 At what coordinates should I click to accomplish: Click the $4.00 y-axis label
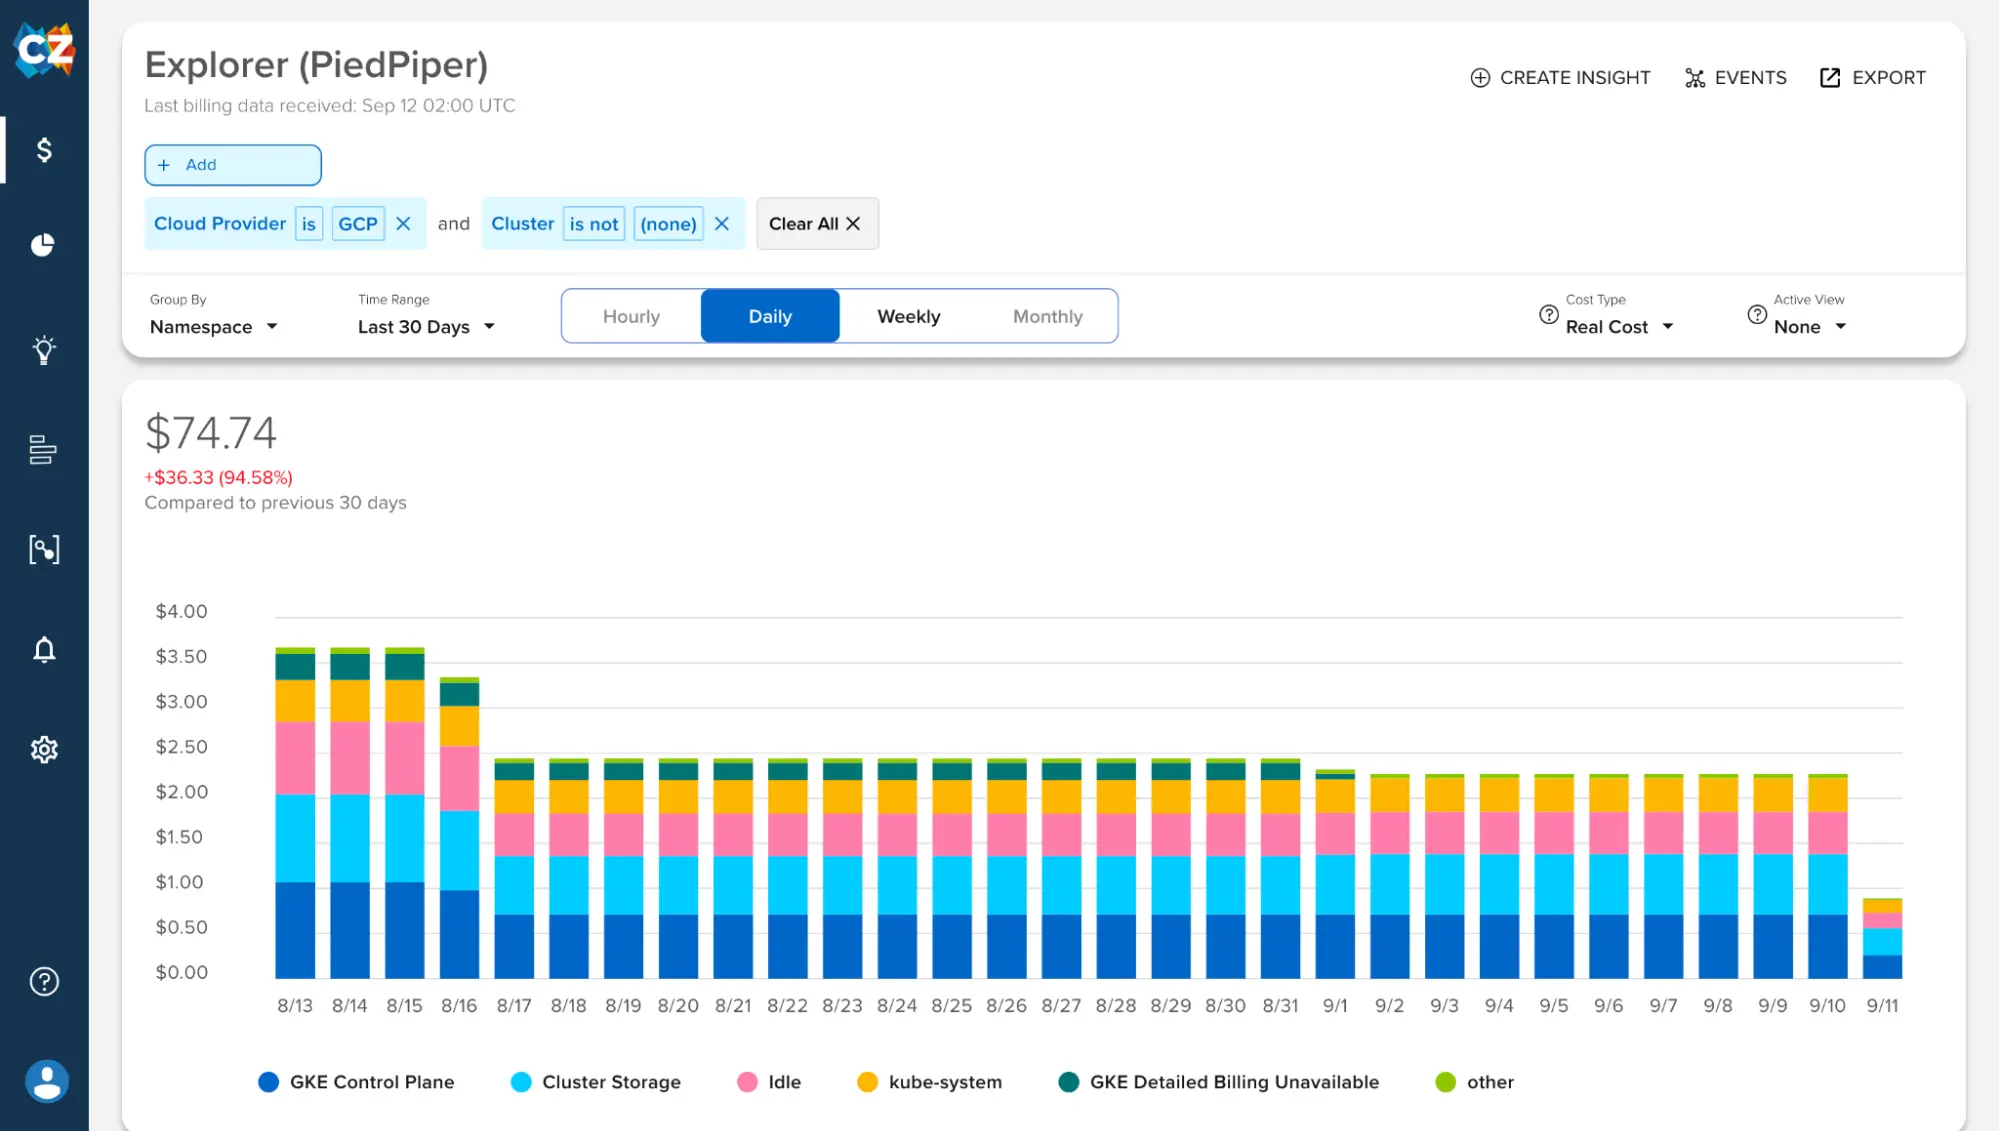click(181, 611)
